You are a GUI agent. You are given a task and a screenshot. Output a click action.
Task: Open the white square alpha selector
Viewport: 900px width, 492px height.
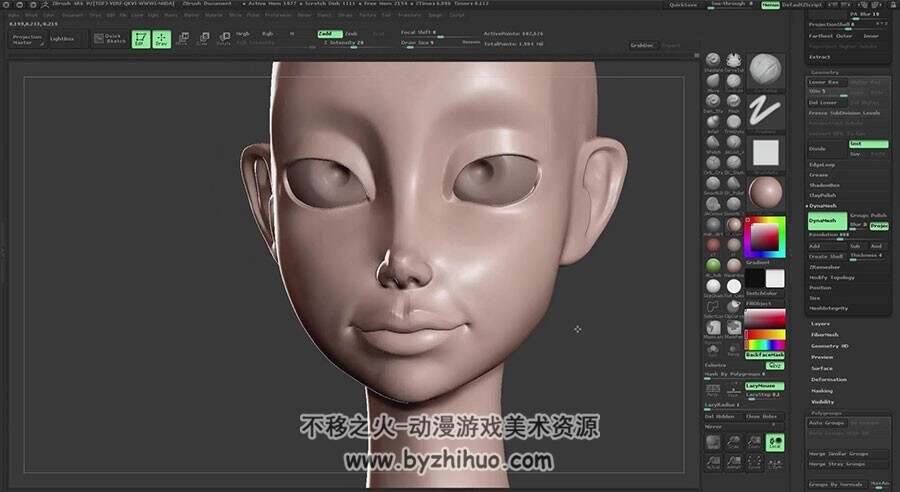click(765, 153)
